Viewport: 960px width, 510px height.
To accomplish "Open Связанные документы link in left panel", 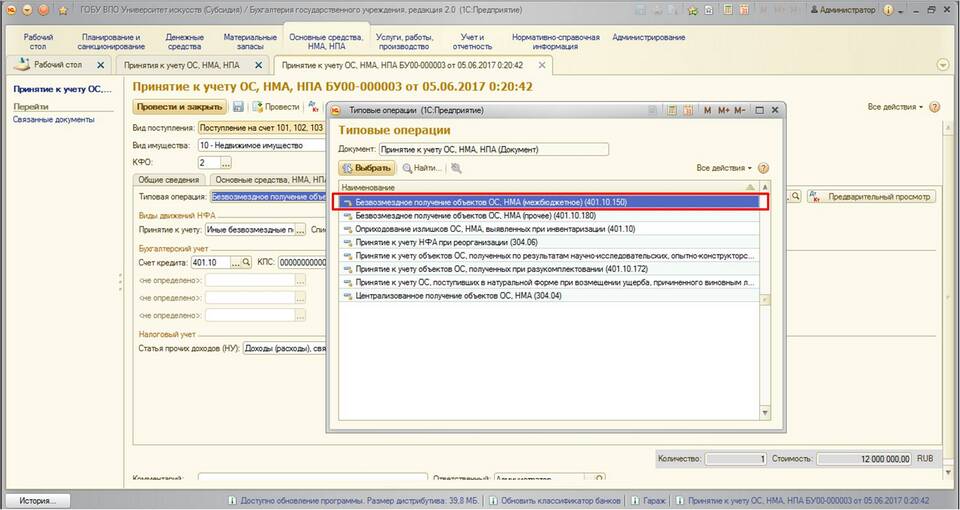I will tap(54, 119).
